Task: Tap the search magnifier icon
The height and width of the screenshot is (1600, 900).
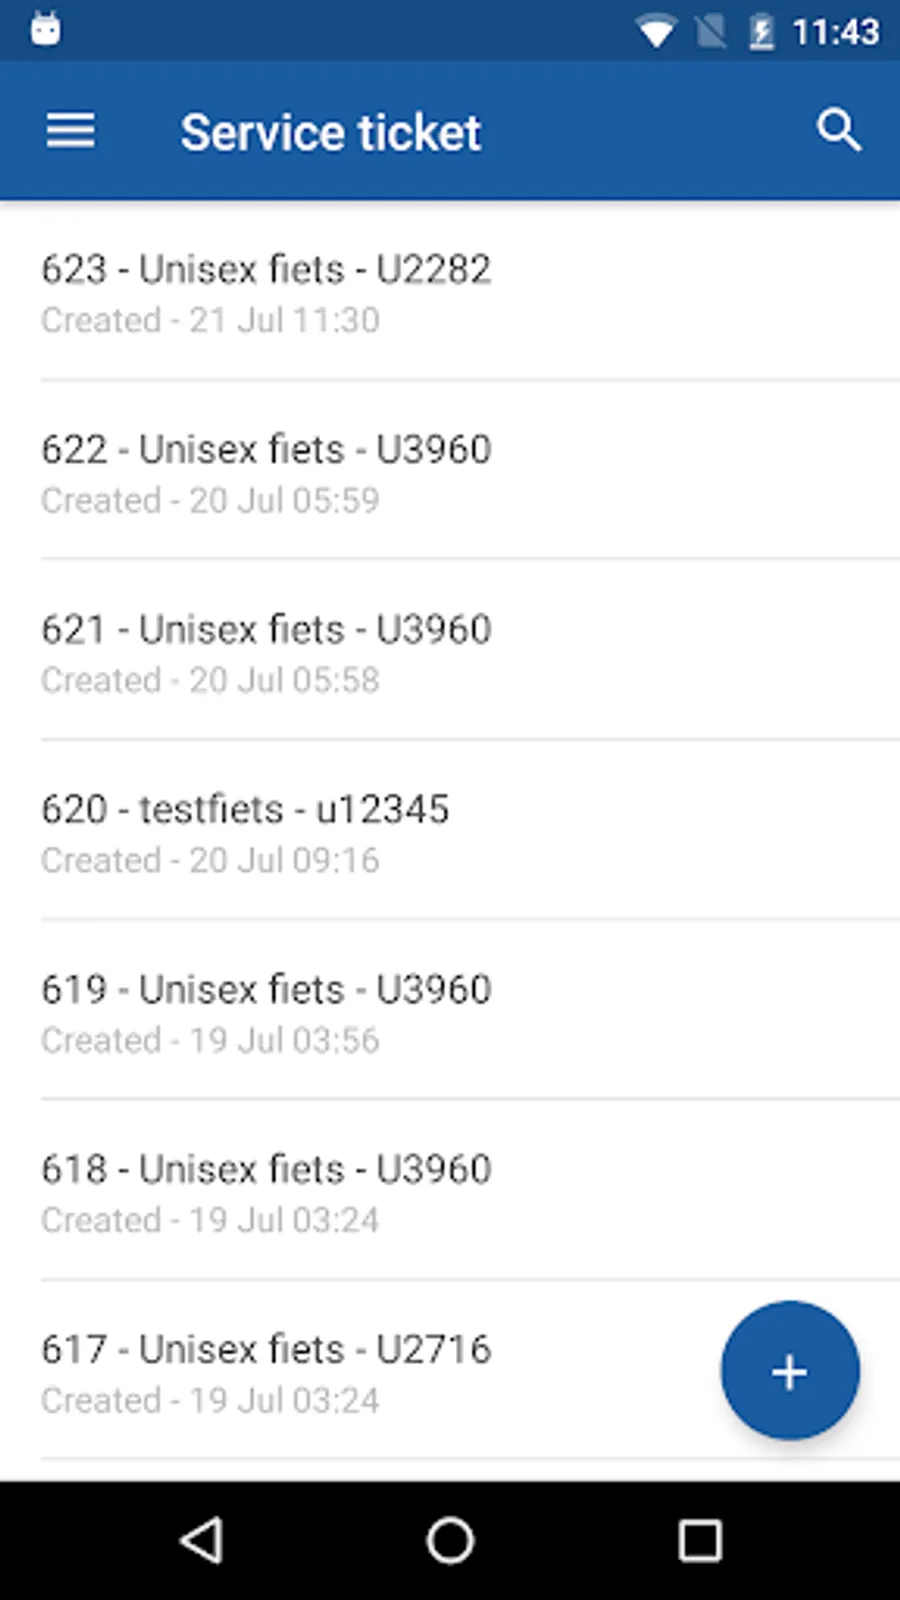Action: [838, 131]
